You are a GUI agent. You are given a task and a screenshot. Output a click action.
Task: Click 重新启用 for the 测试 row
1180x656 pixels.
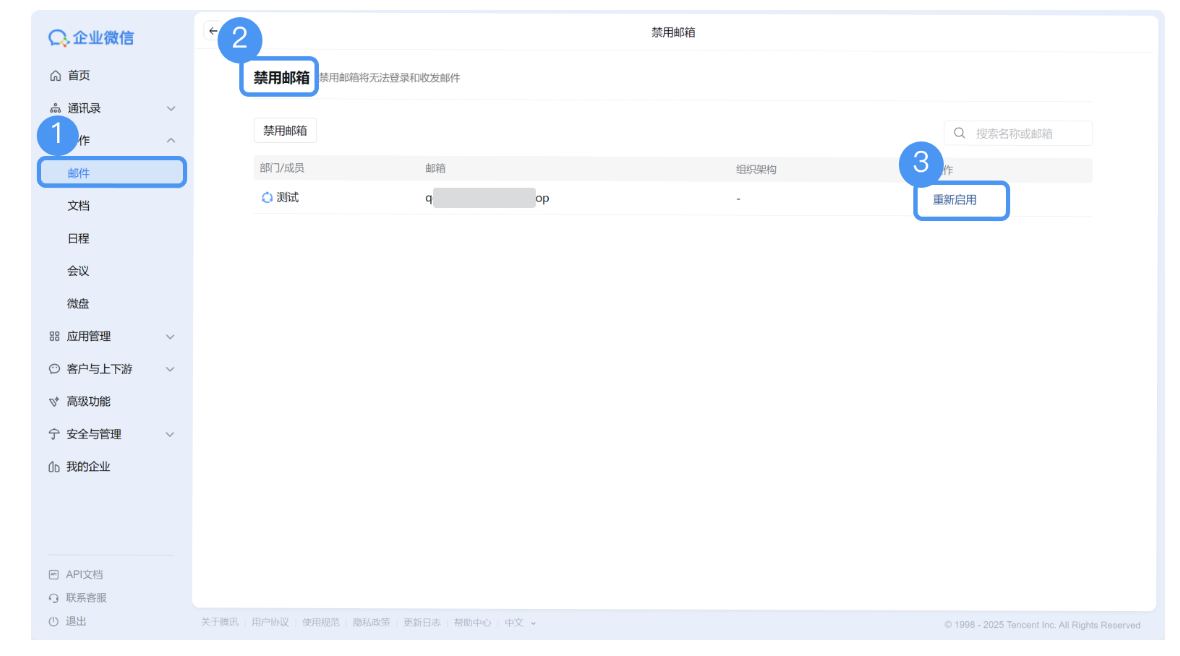(x=954, y=200)
